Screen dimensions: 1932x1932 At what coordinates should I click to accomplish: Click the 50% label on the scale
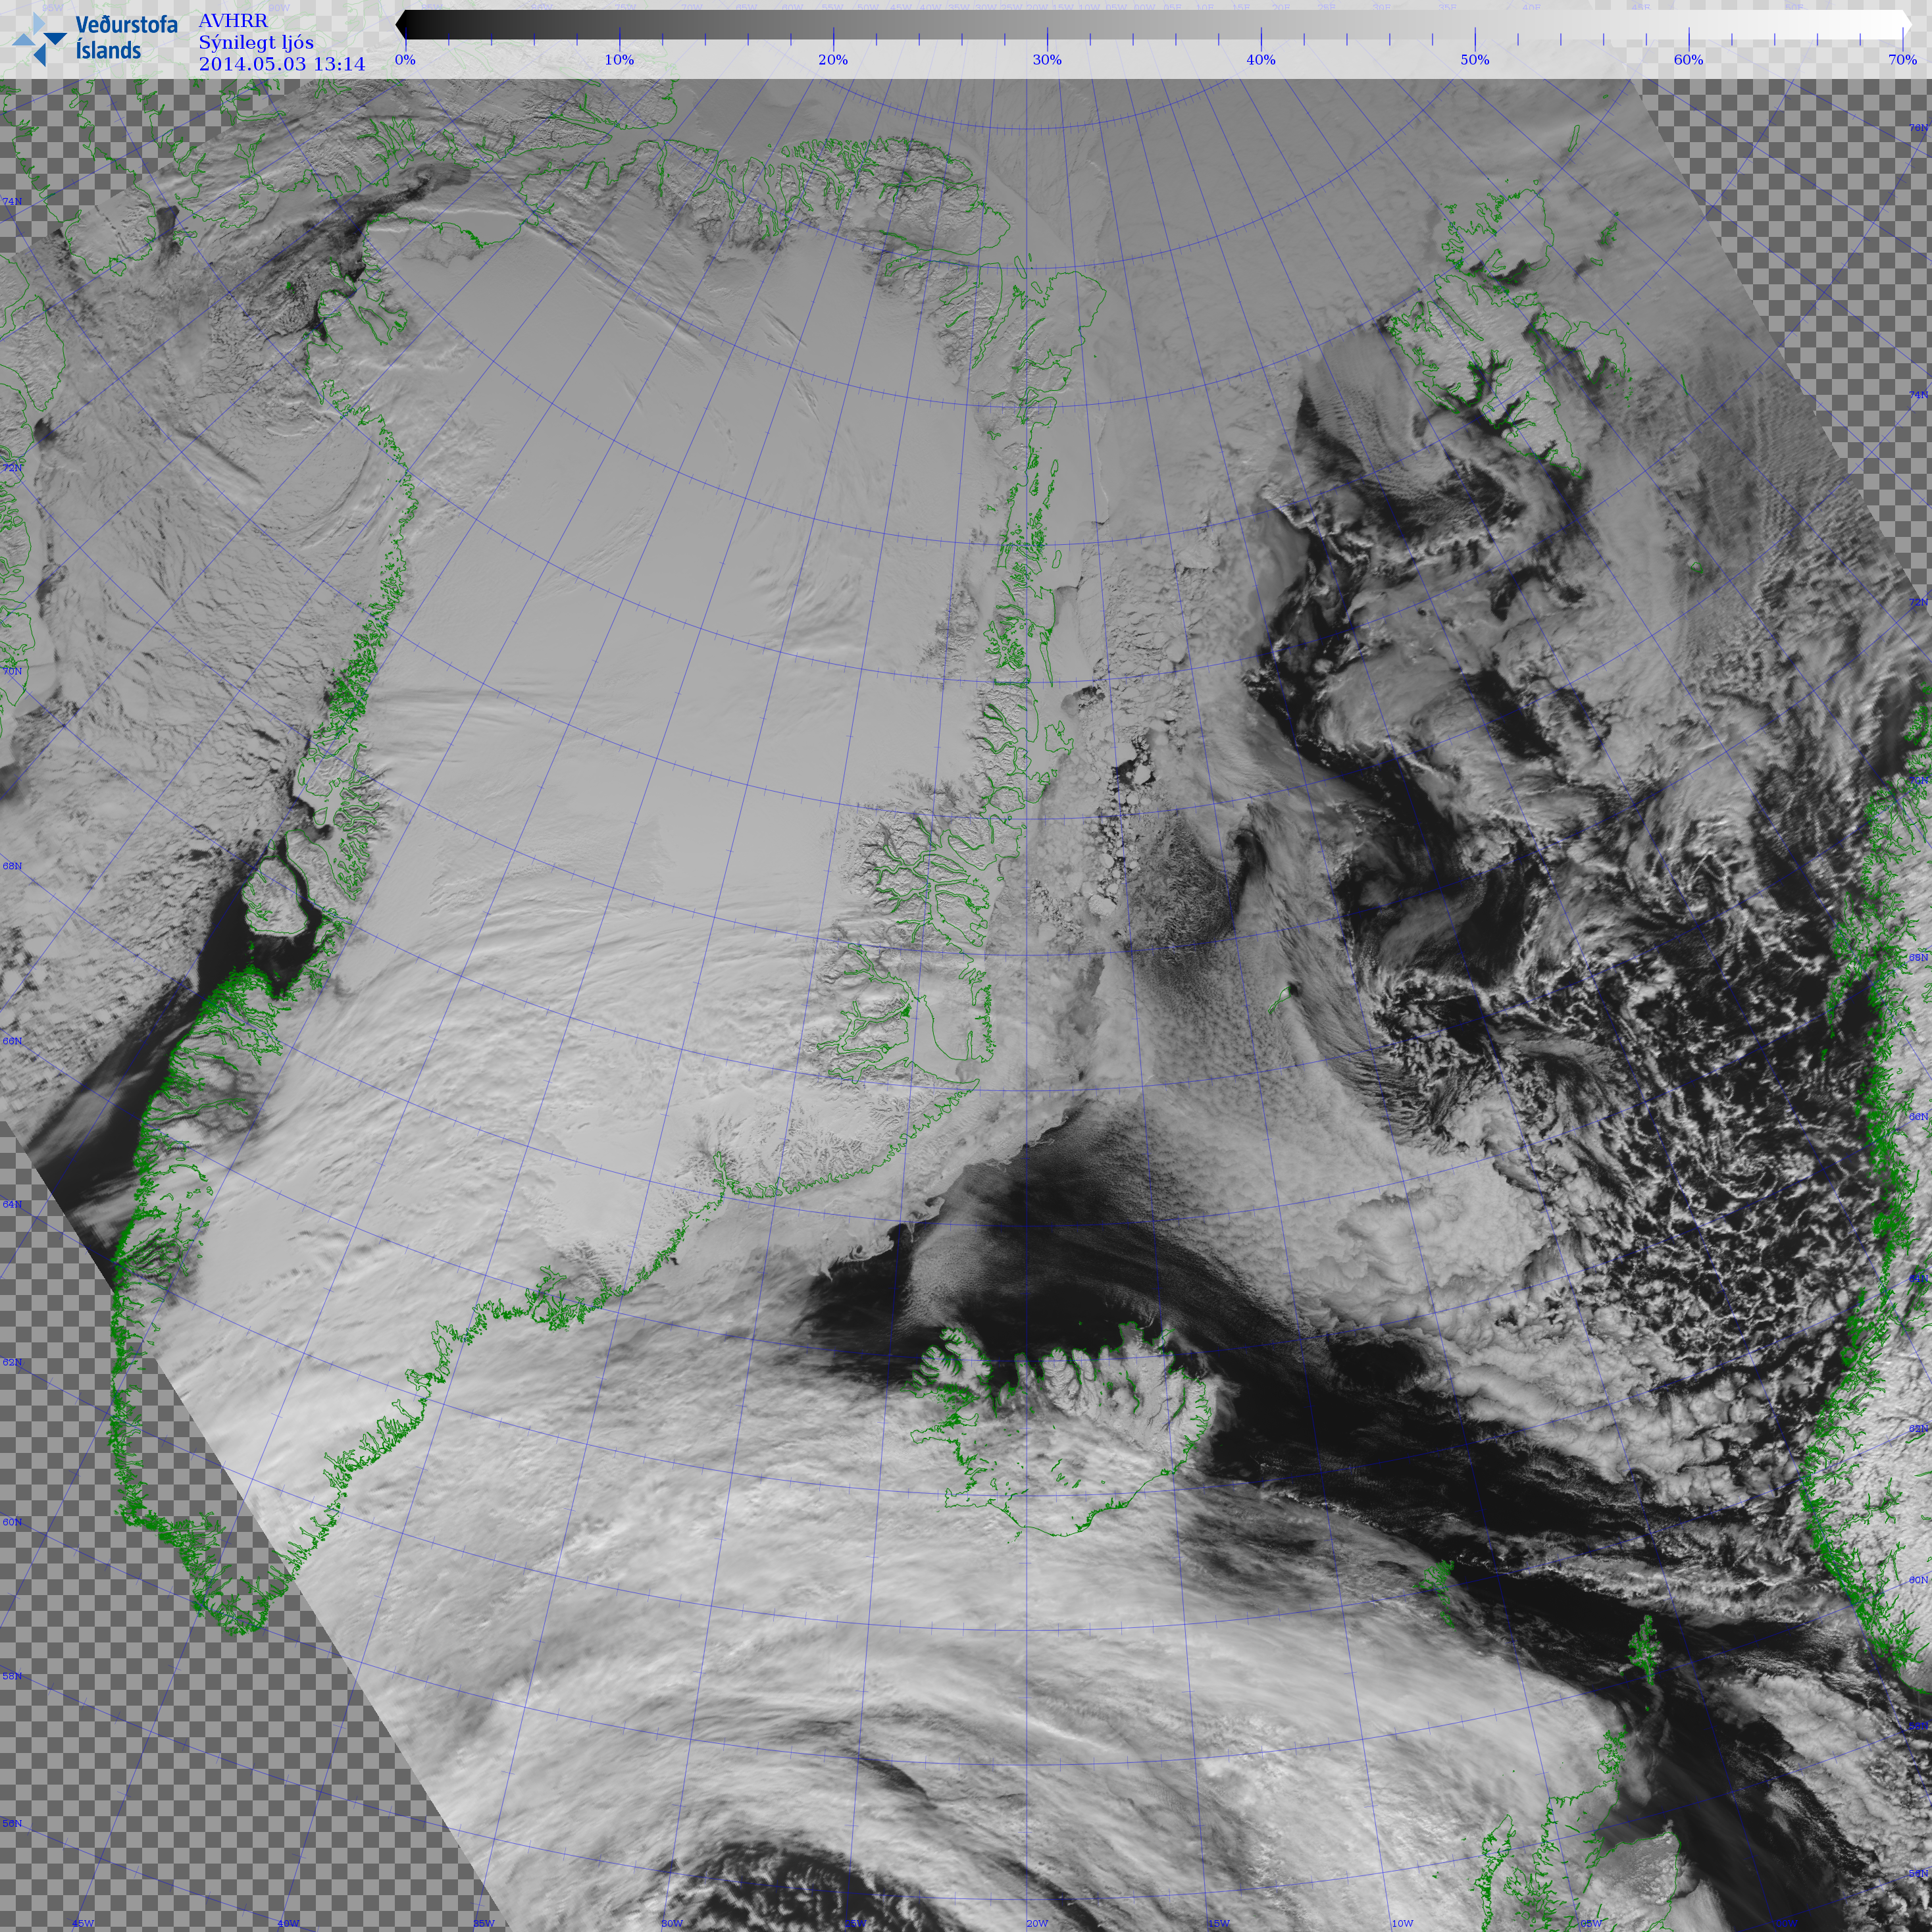[x=1474, y=60]
